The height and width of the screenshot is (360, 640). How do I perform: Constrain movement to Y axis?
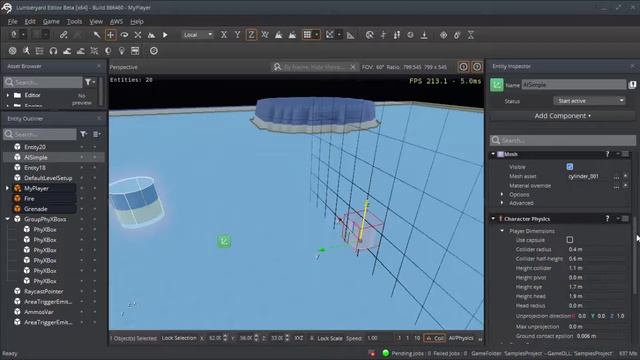(x=237, y=35)
